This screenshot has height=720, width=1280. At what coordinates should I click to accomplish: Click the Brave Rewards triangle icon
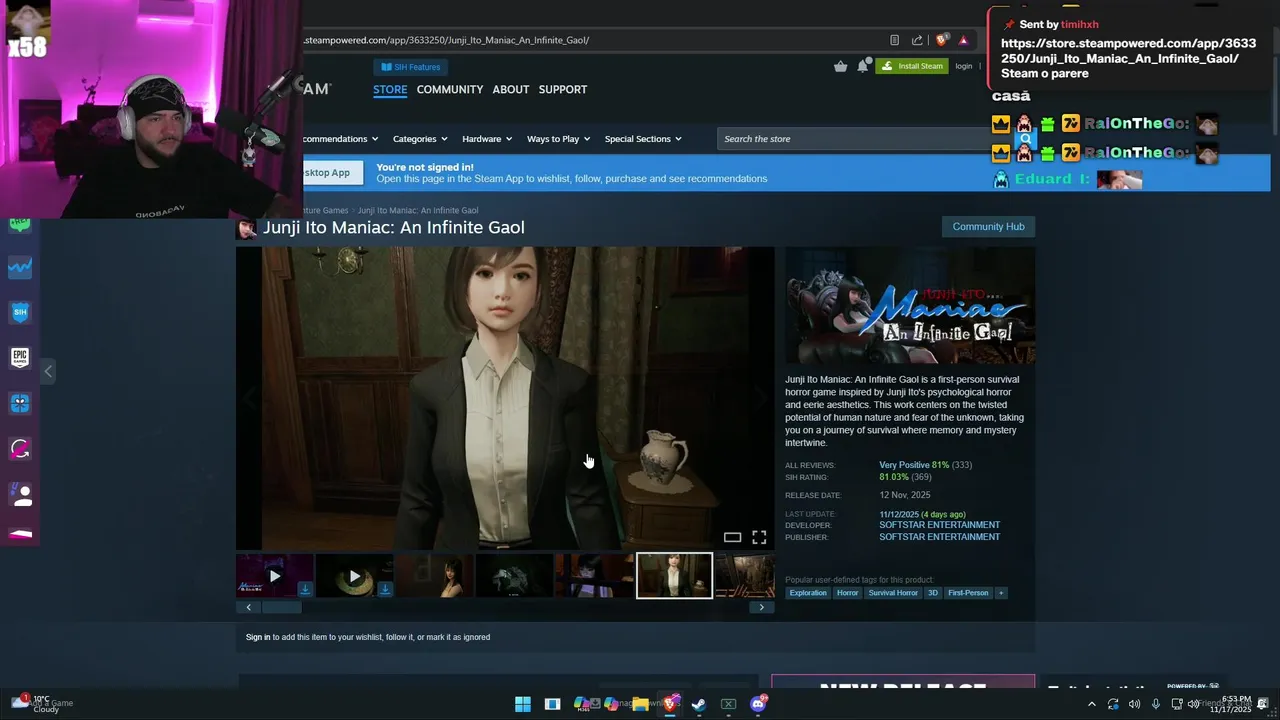tap(963, 40)
